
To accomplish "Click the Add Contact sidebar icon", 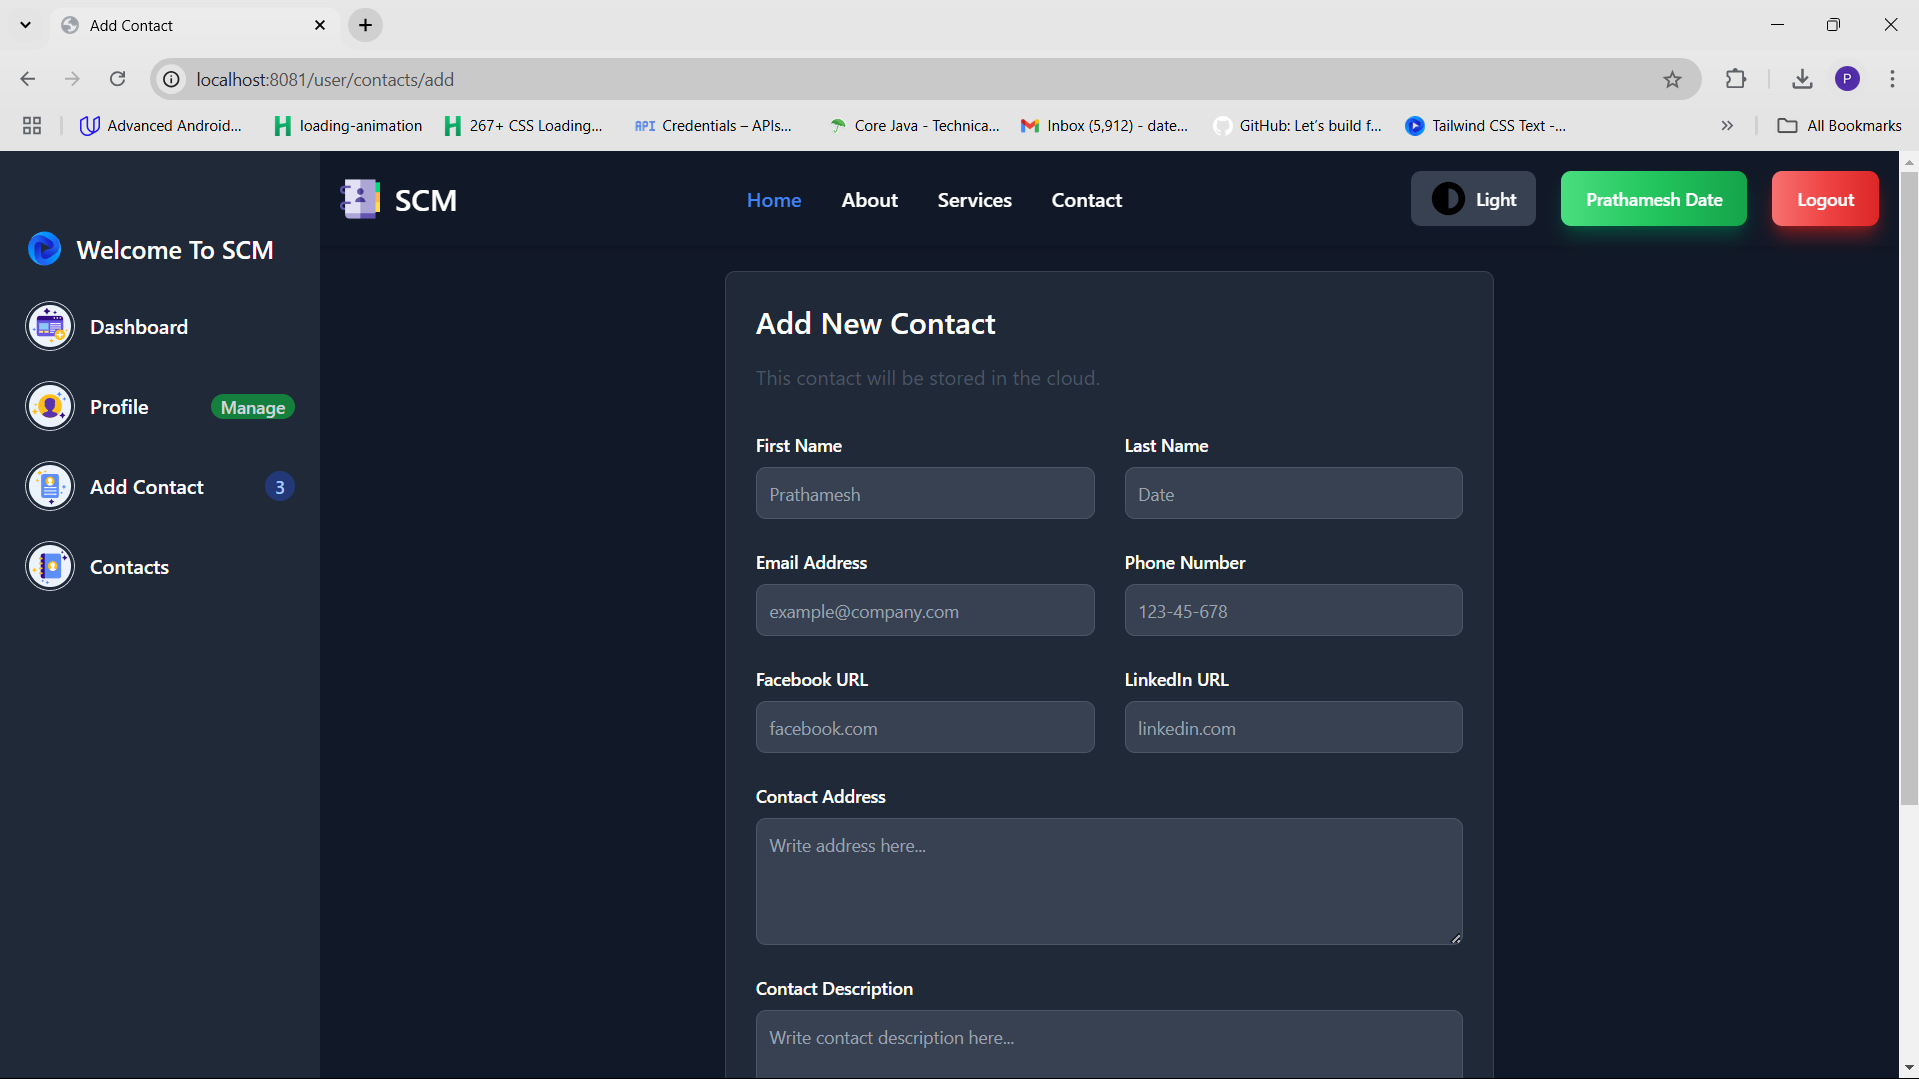I will (x=50, y=486).
